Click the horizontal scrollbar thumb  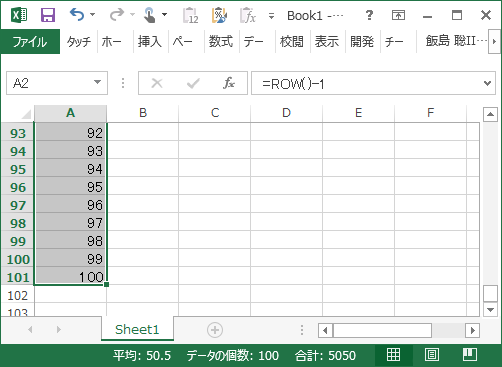click(382, 330)
